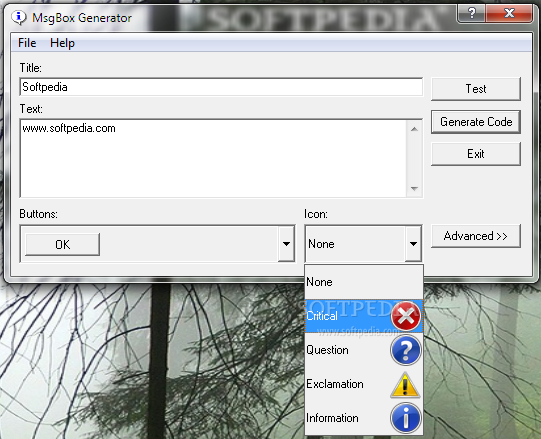Open the Buttons dropdown arrow
The height and width of the screenshot is (439, 541).
(286, 244)
